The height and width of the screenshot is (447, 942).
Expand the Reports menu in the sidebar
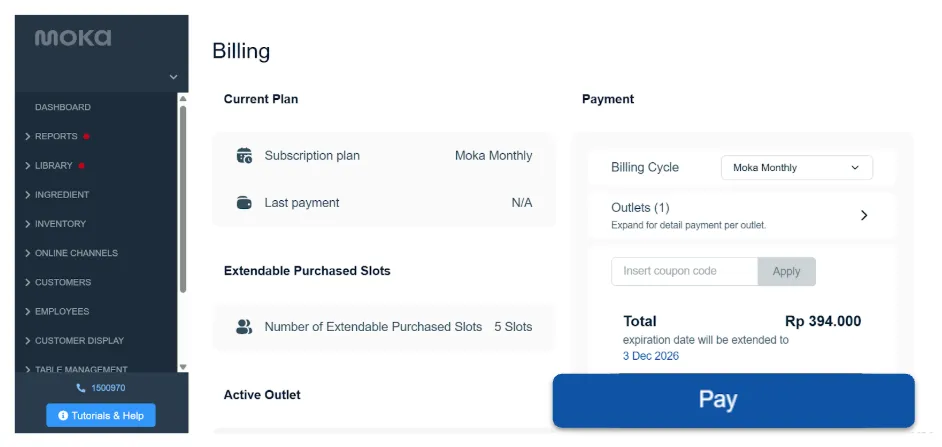click(x=56, y=136)
